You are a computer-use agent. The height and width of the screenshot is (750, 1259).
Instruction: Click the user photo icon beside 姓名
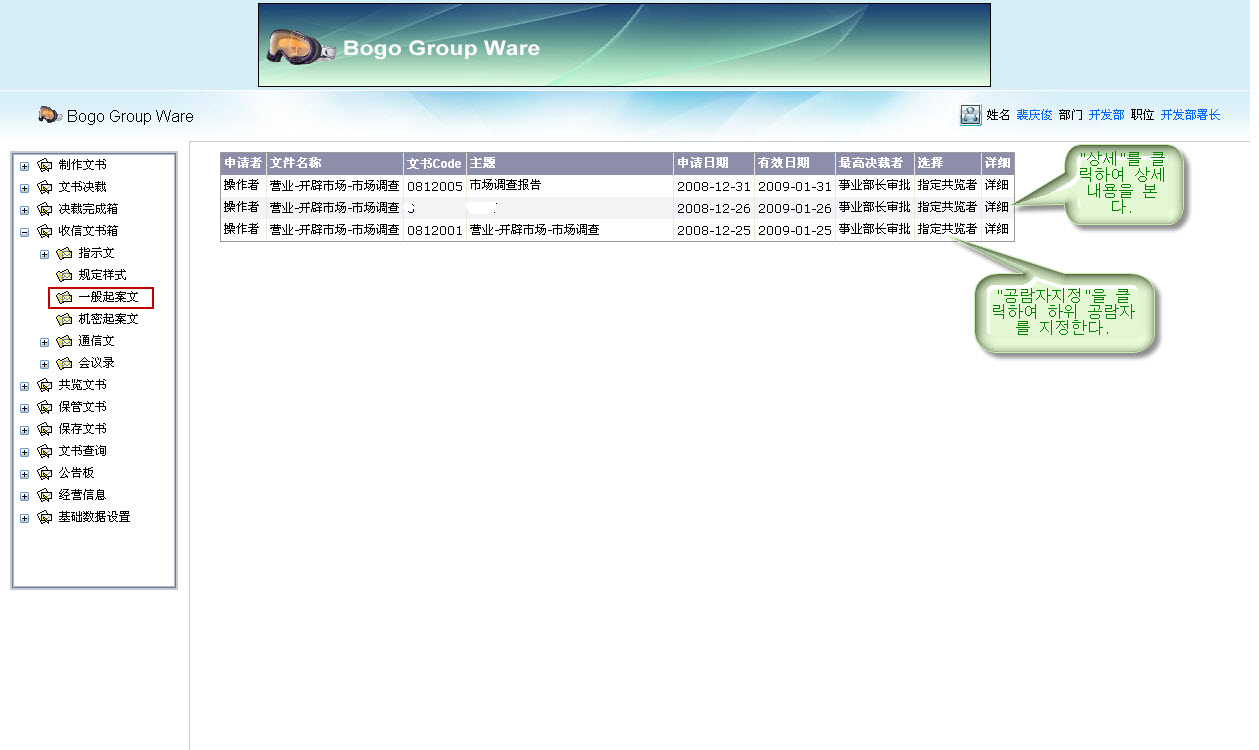point(969,115)
